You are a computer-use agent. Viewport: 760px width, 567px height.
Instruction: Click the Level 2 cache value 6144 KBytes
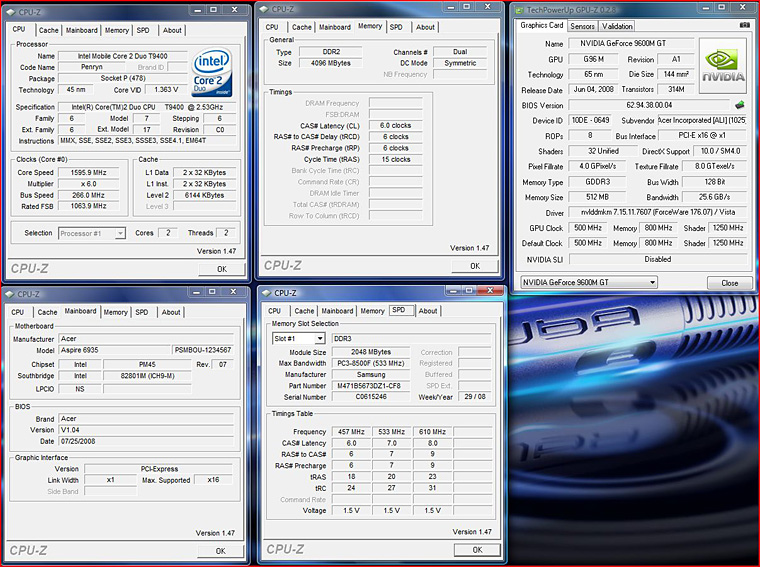[x=205, y=195]
